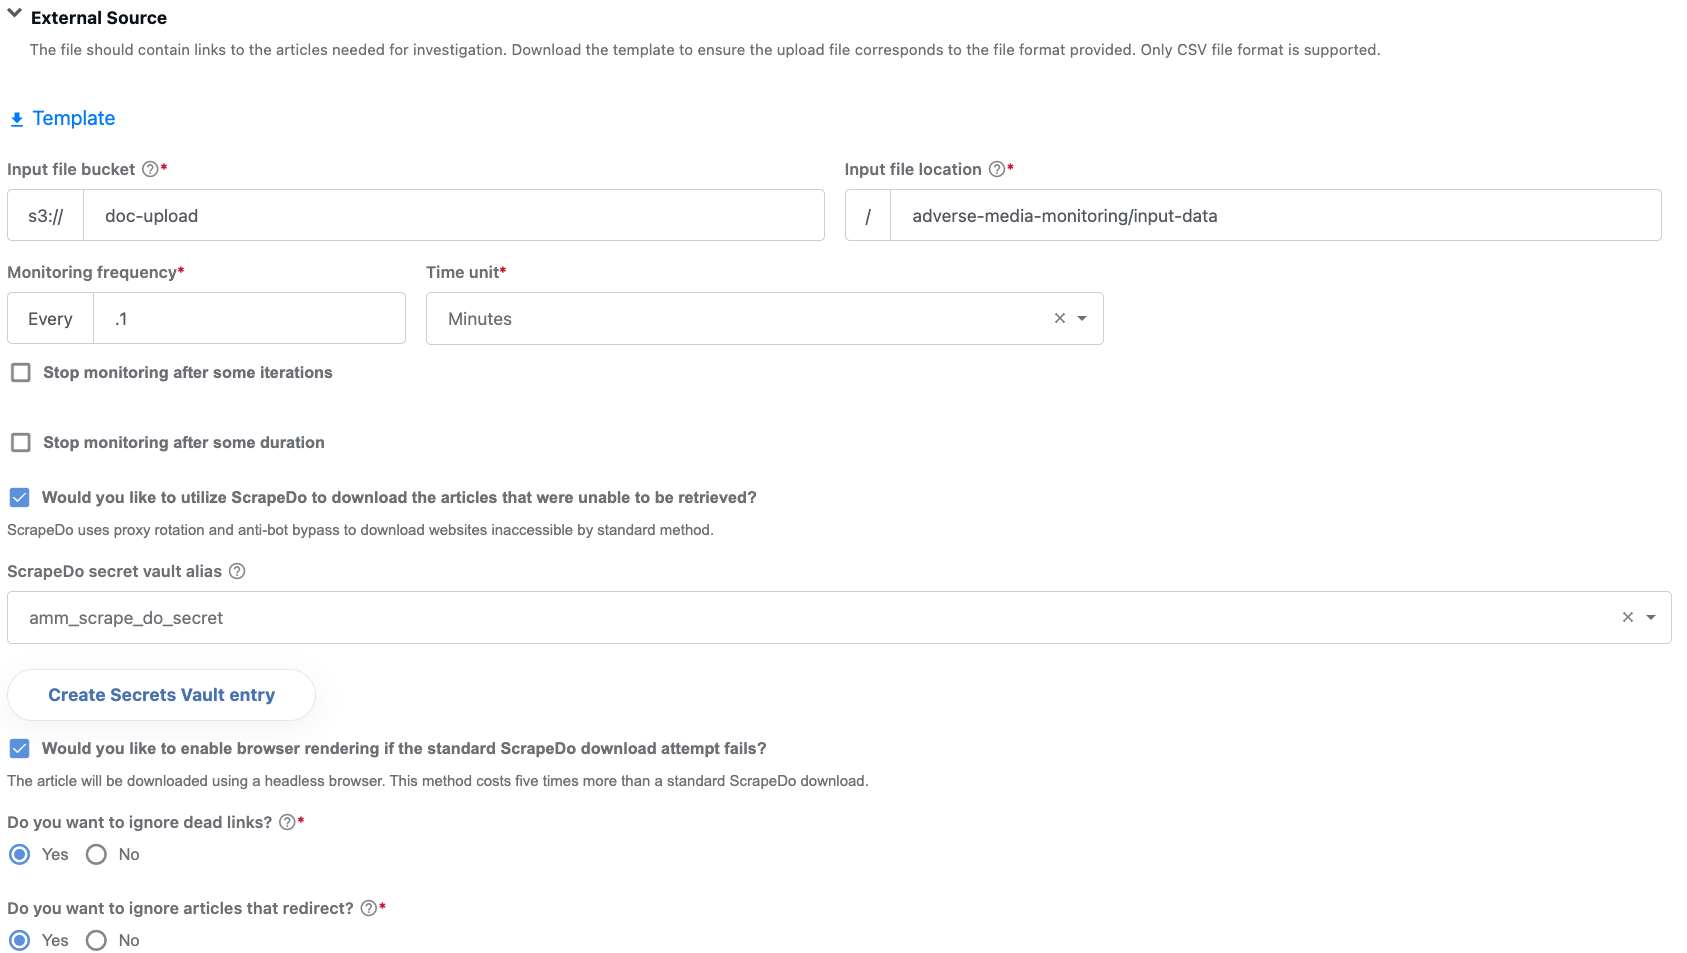The height and width of the screenshot is (953, 1687).
Task: Uncheck browser rendering fallback option
Action: (19, 748)
